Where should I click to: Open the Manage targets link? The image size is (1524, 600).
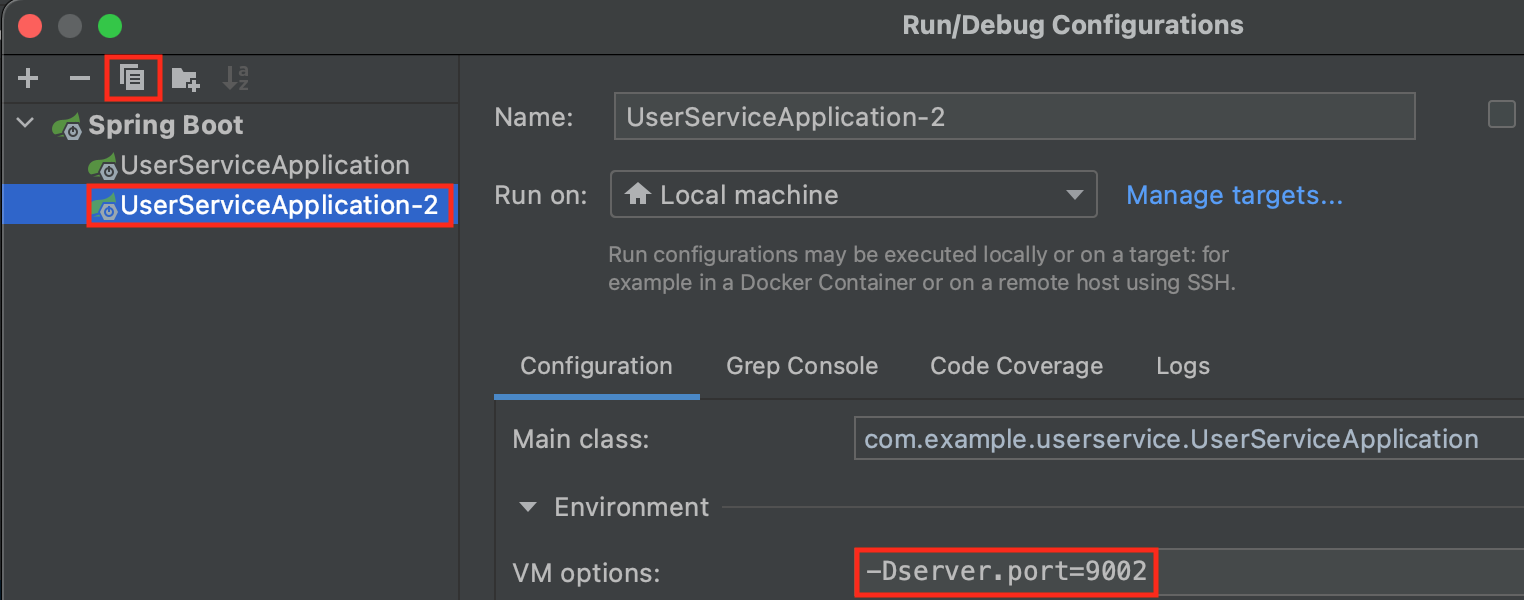(1234, 195)
